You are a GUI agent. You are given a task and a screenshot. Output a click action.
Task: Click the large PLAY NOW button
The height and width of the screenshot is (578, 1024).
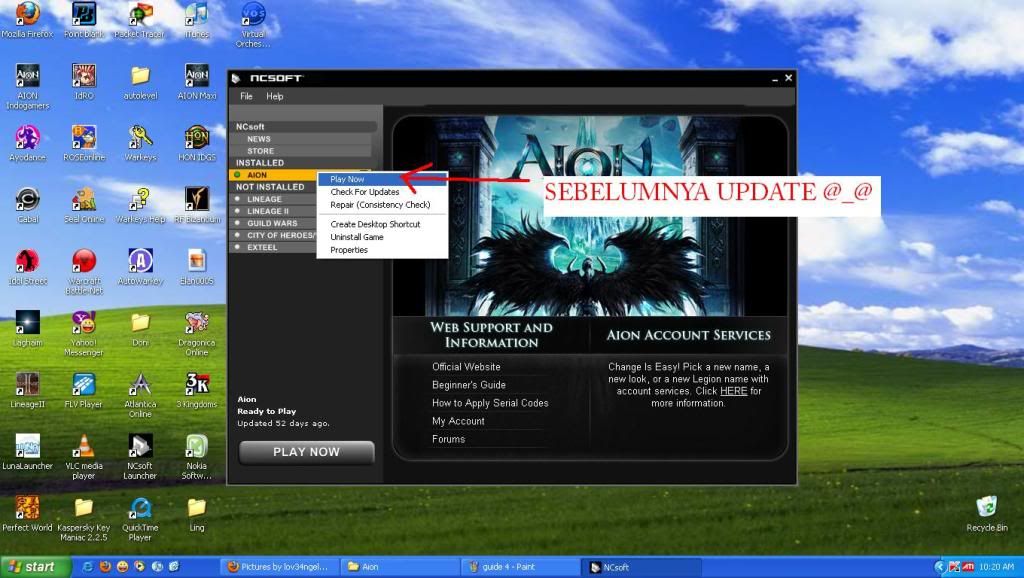point(306,452)
